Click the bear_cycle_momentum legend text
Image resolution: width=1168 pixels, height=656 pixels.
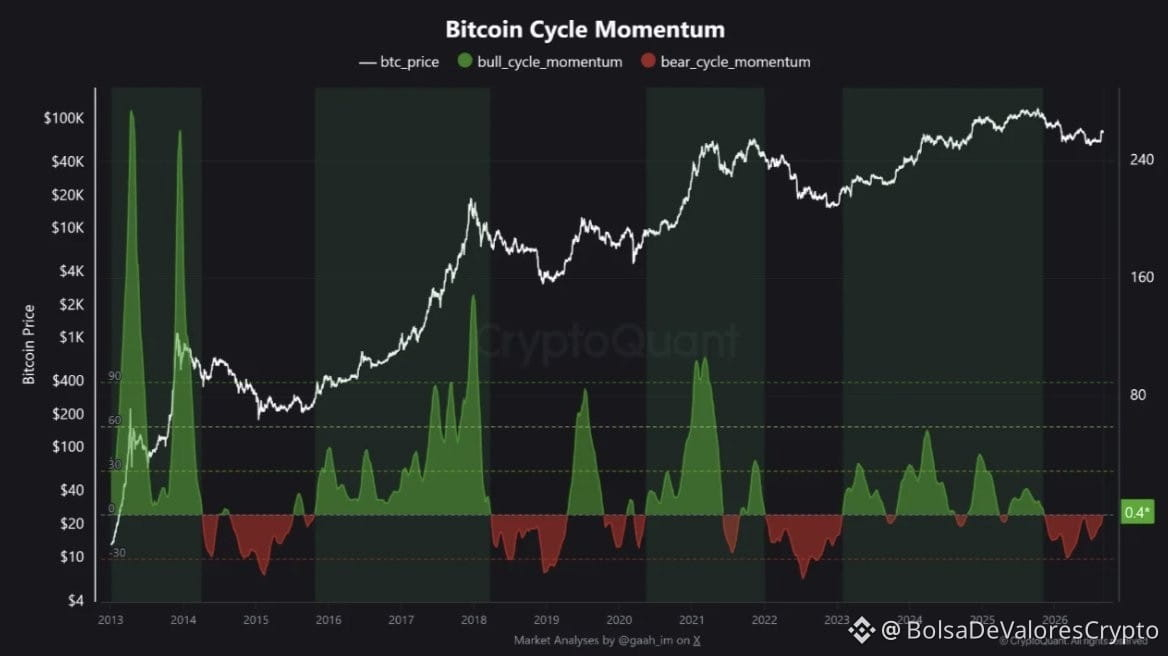(x=735, y=62)
